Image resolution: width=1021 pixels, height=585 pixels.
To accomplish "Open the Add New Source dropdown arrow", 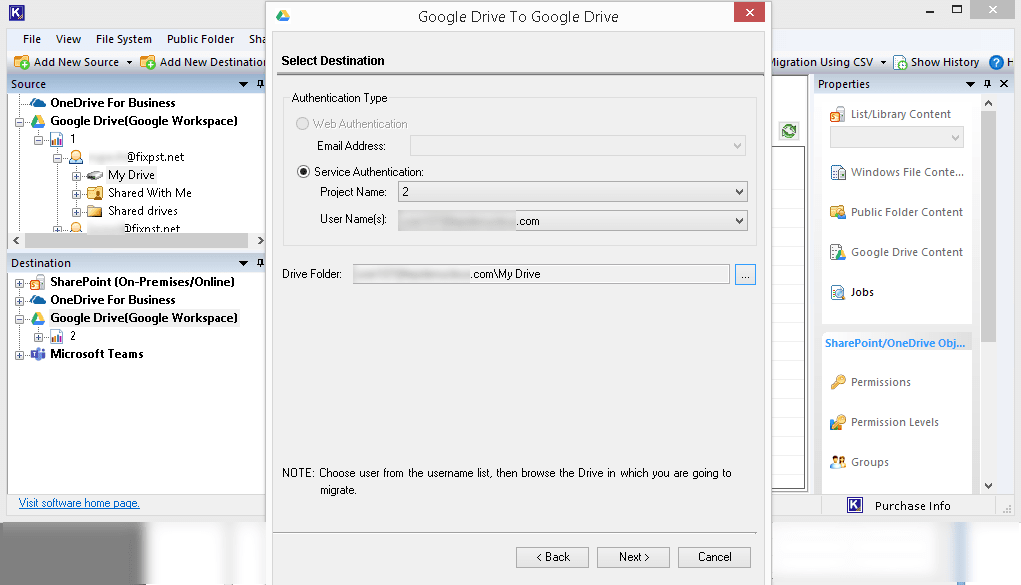I will coord(129,63).
